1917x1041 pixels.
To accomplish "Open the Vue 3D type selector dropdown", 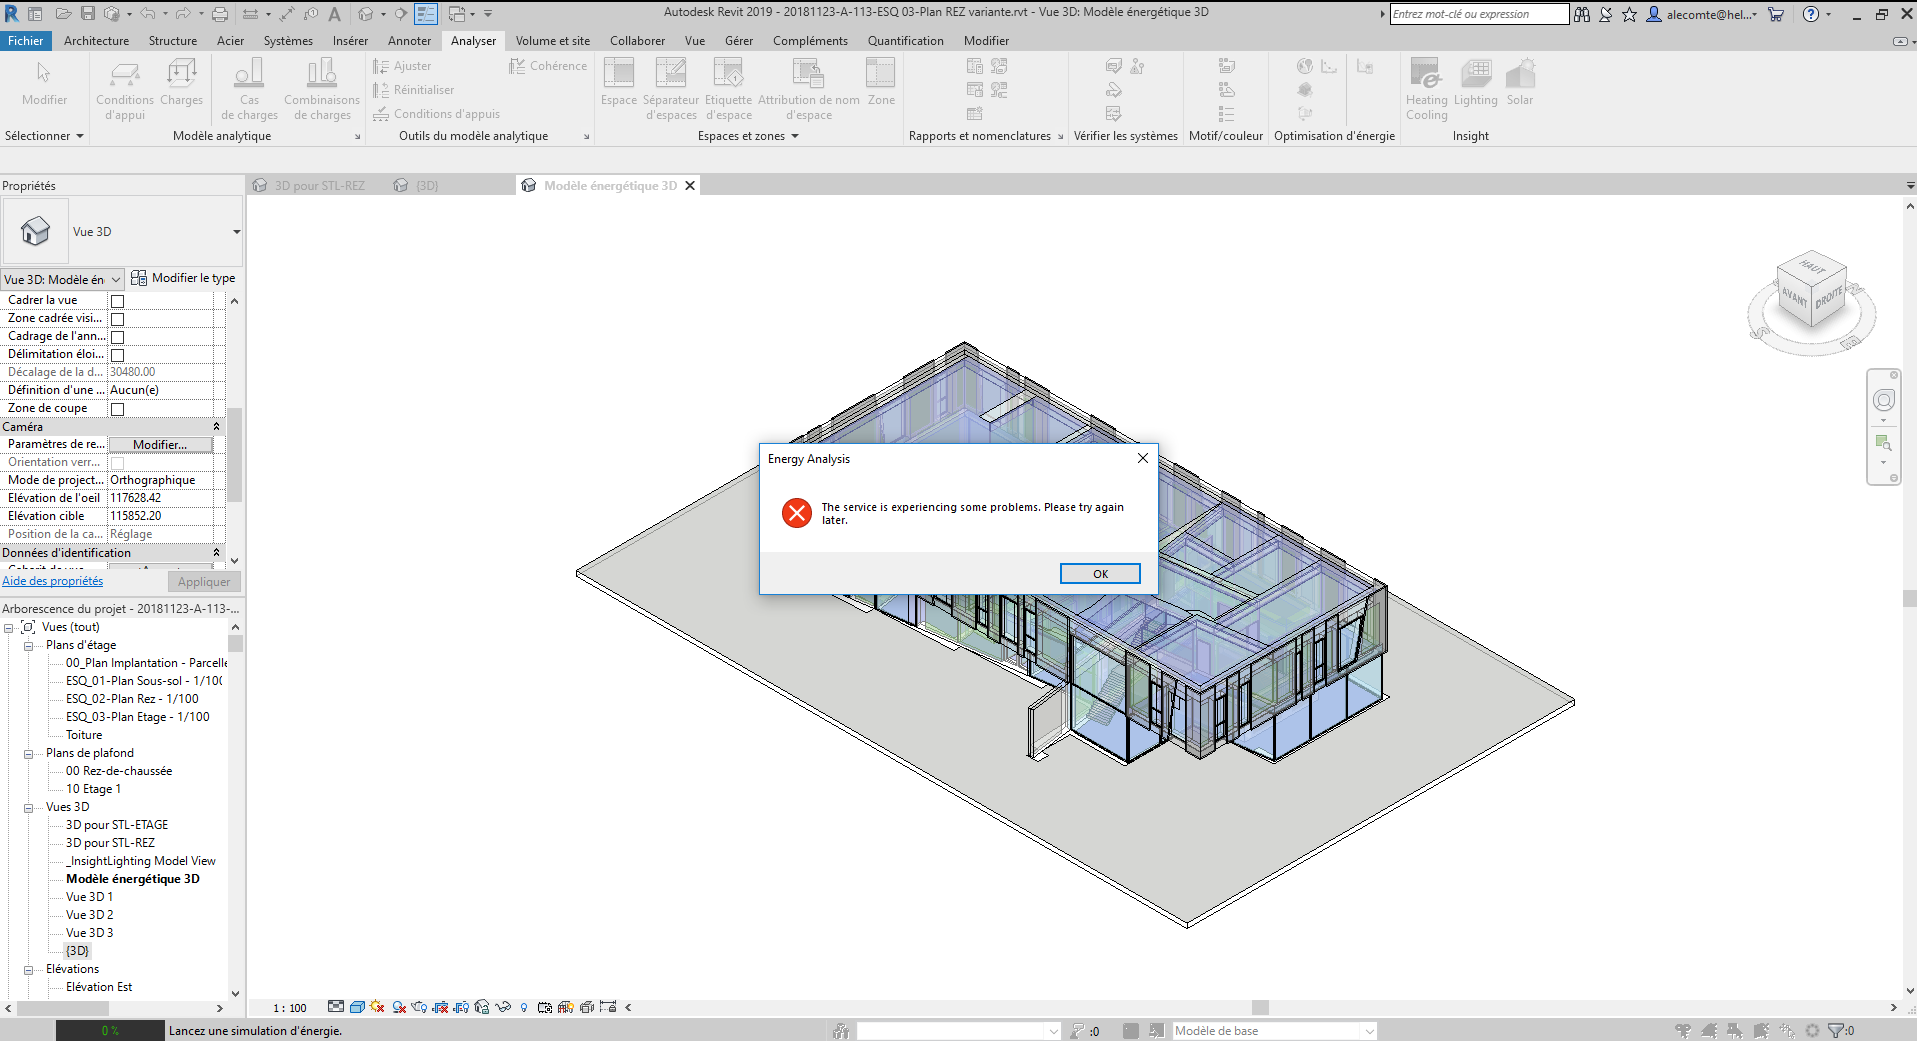I will pyautogui.click(x=236, y=232).
